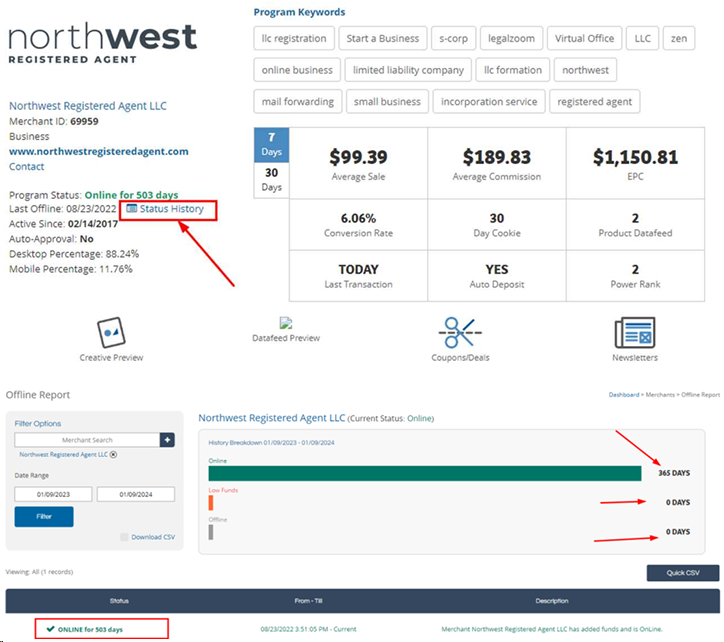Open the Creative Preview icon

pos(111,332)
